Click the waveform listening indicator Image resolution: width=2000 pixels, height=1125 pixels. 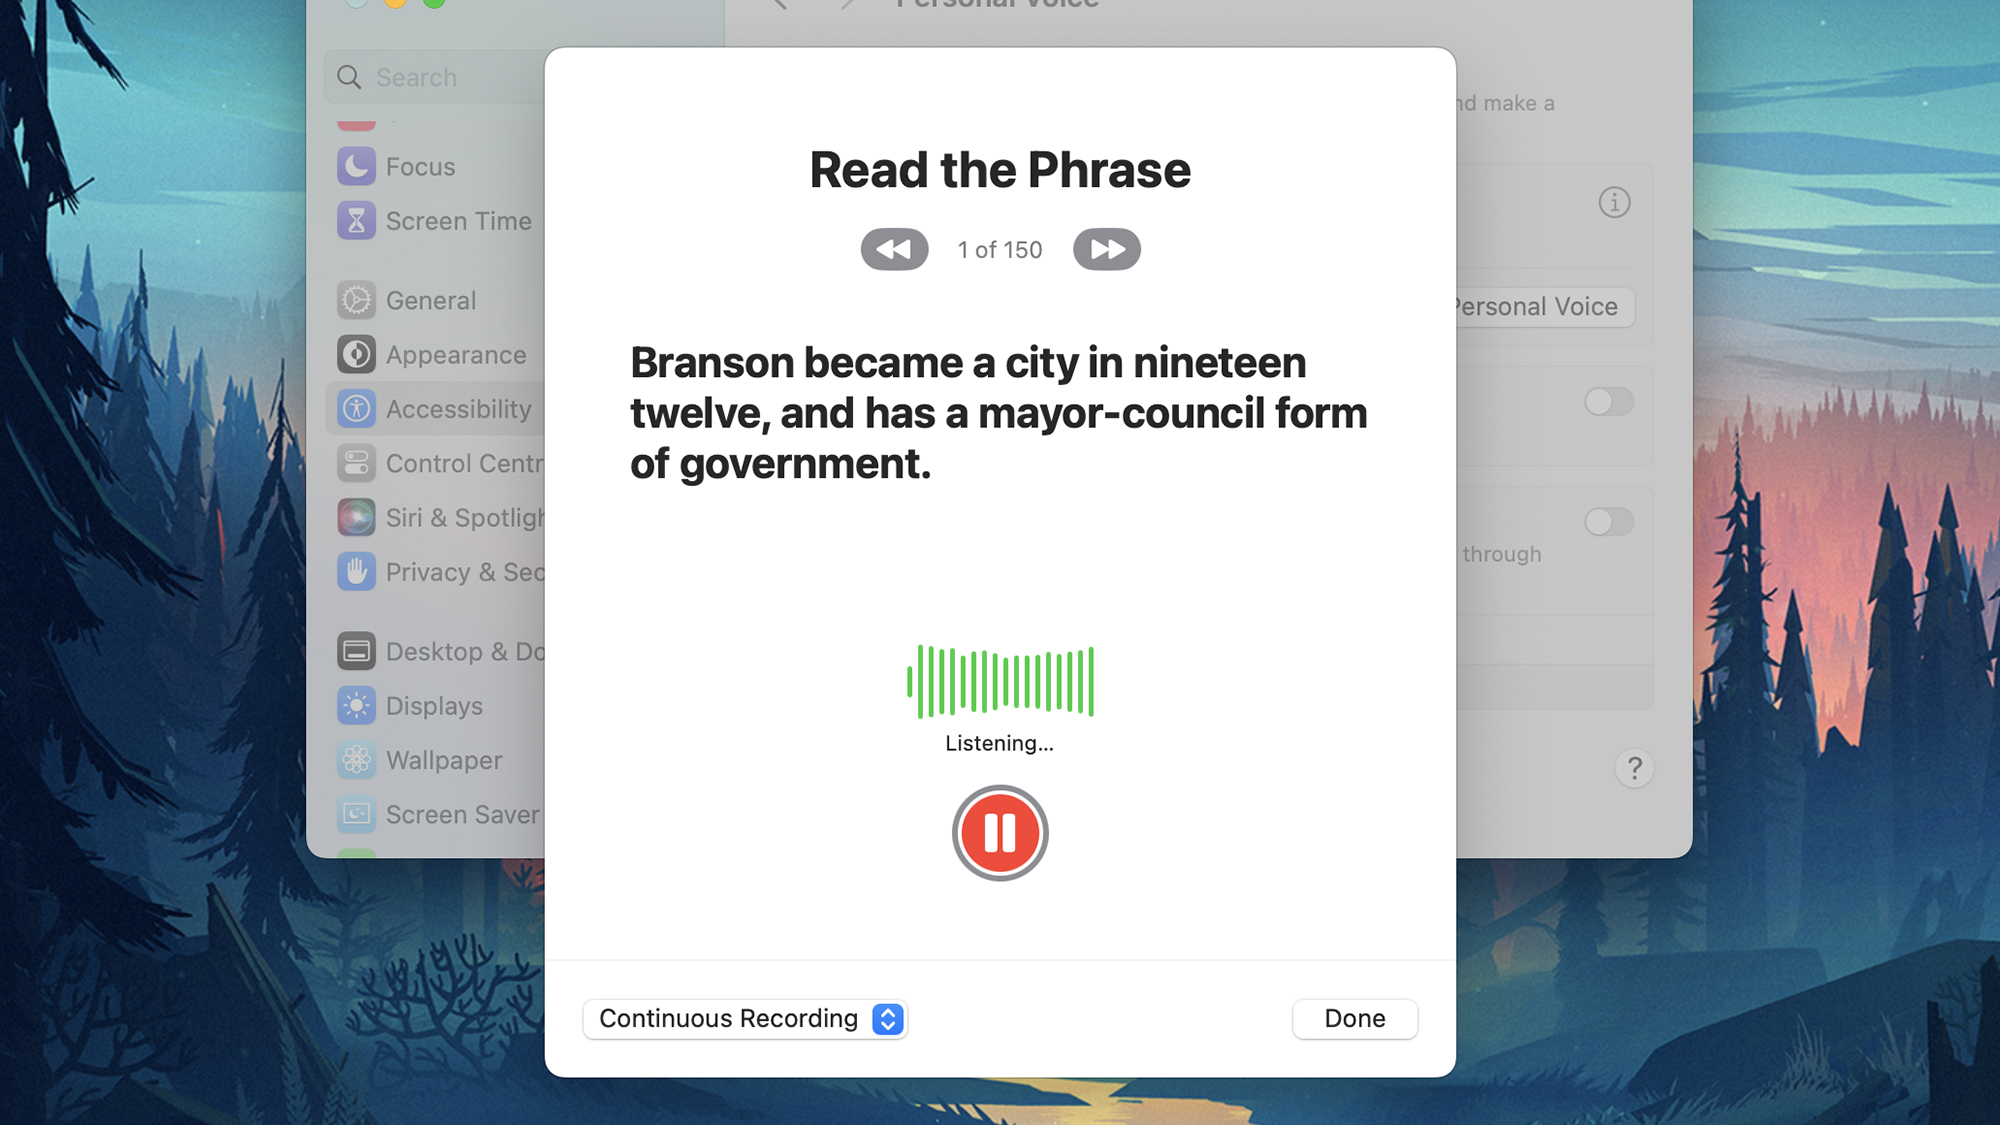[1000, 681]
